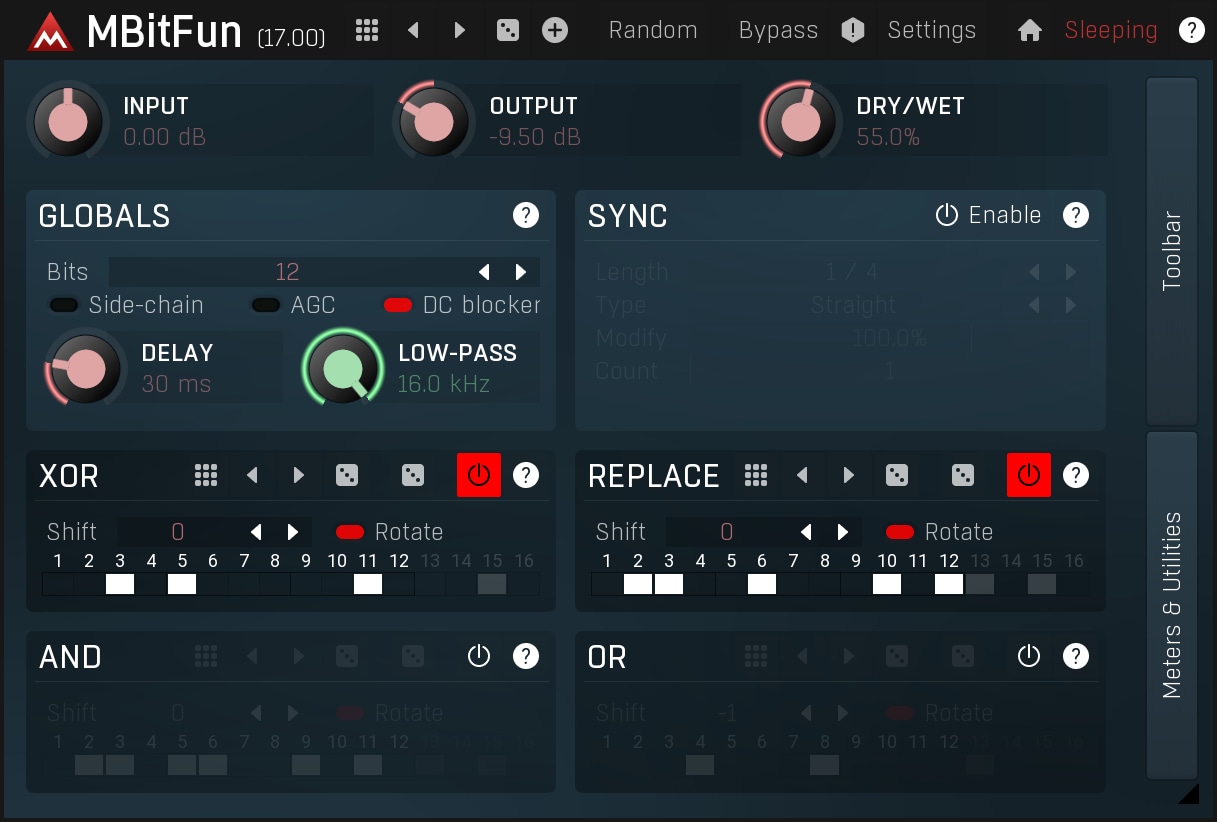Engage the Bypass button
The height and width of the screenshot is (822, 1217).
point(778,30)
